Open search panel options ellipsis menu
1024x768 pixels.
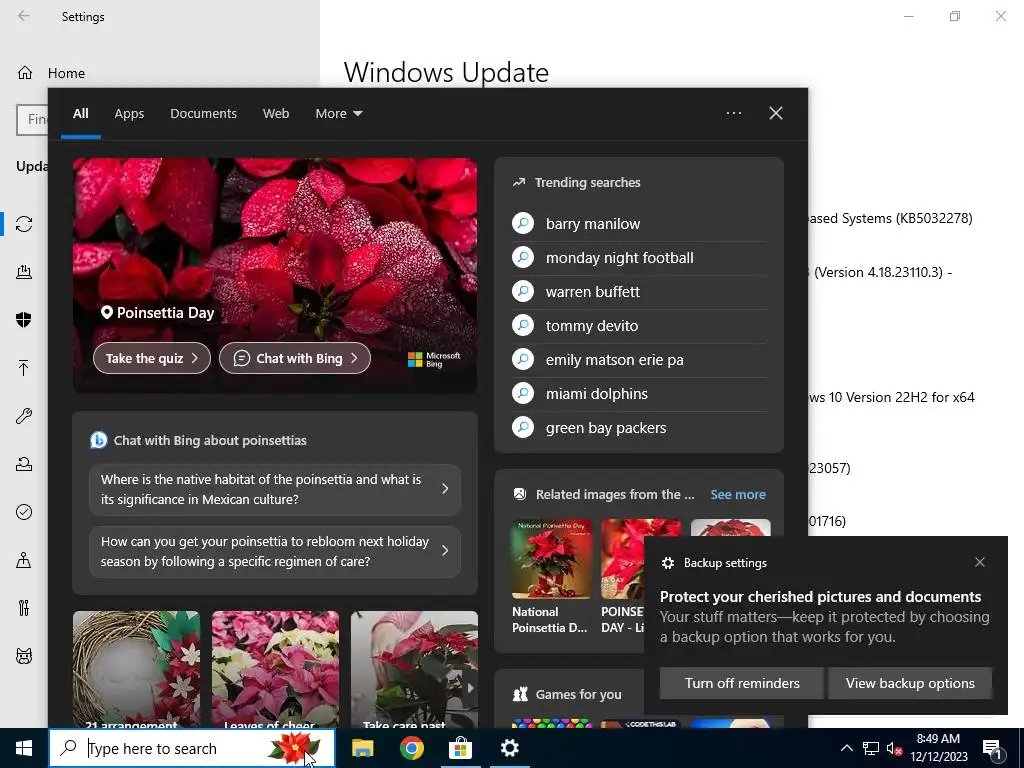click(733, 113)
